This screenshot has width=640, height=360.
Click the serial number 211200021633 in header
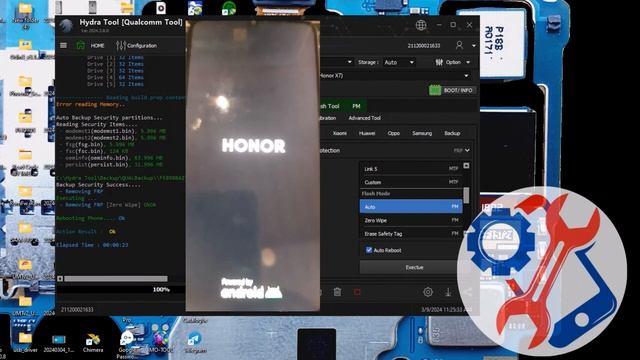(424, 46)
